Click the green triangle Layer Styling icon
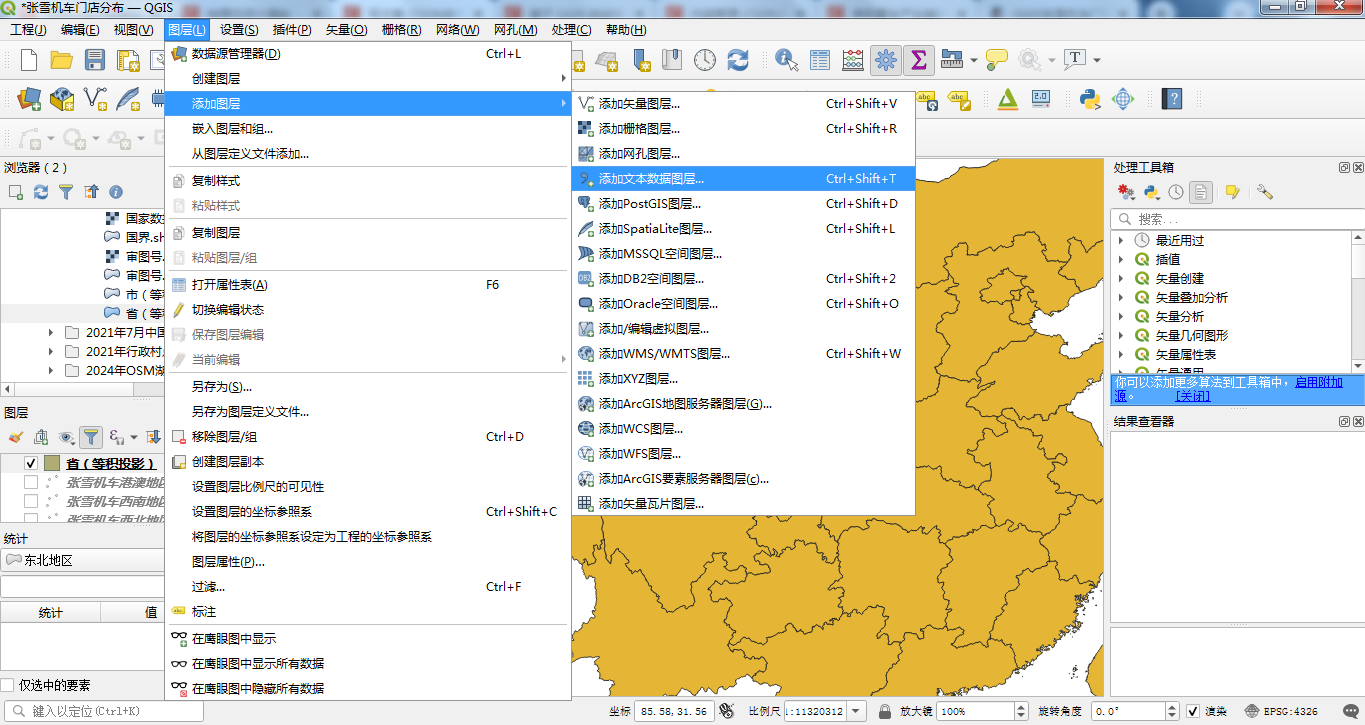This screenshot has width=1365, height=725. 1007,99
